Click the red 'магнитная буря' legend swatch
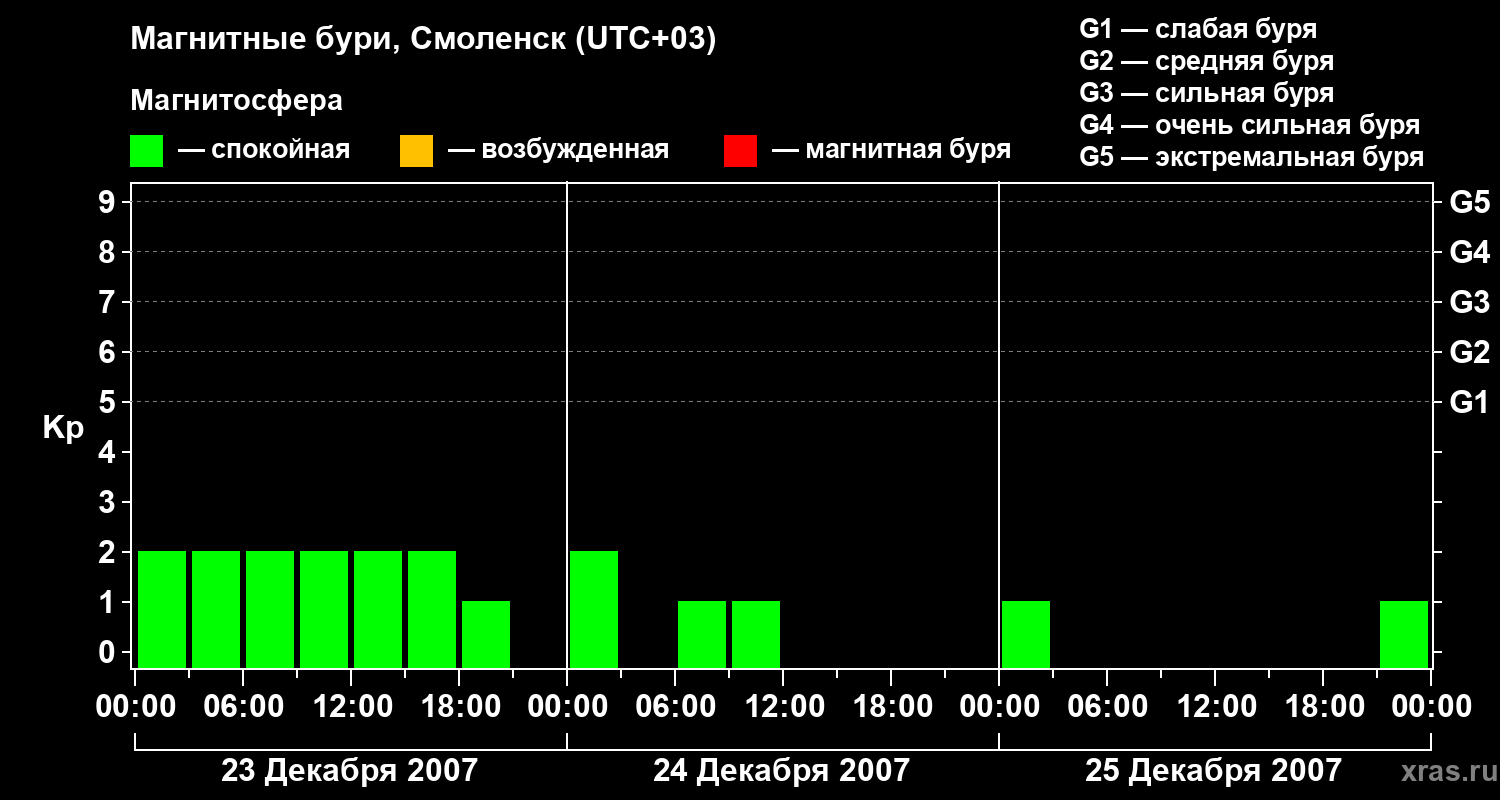Screen dimensions: 1500x800 pyautogui.click(x=740, y=151)
